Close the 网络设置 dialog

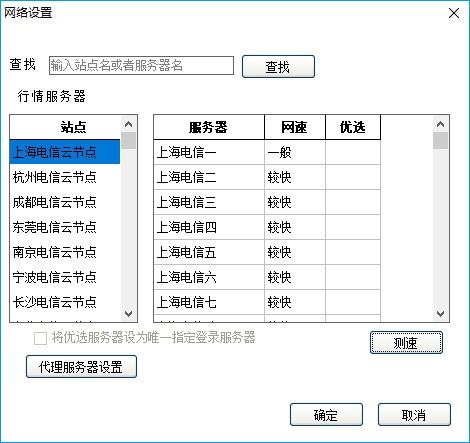(x=454, y=13)
